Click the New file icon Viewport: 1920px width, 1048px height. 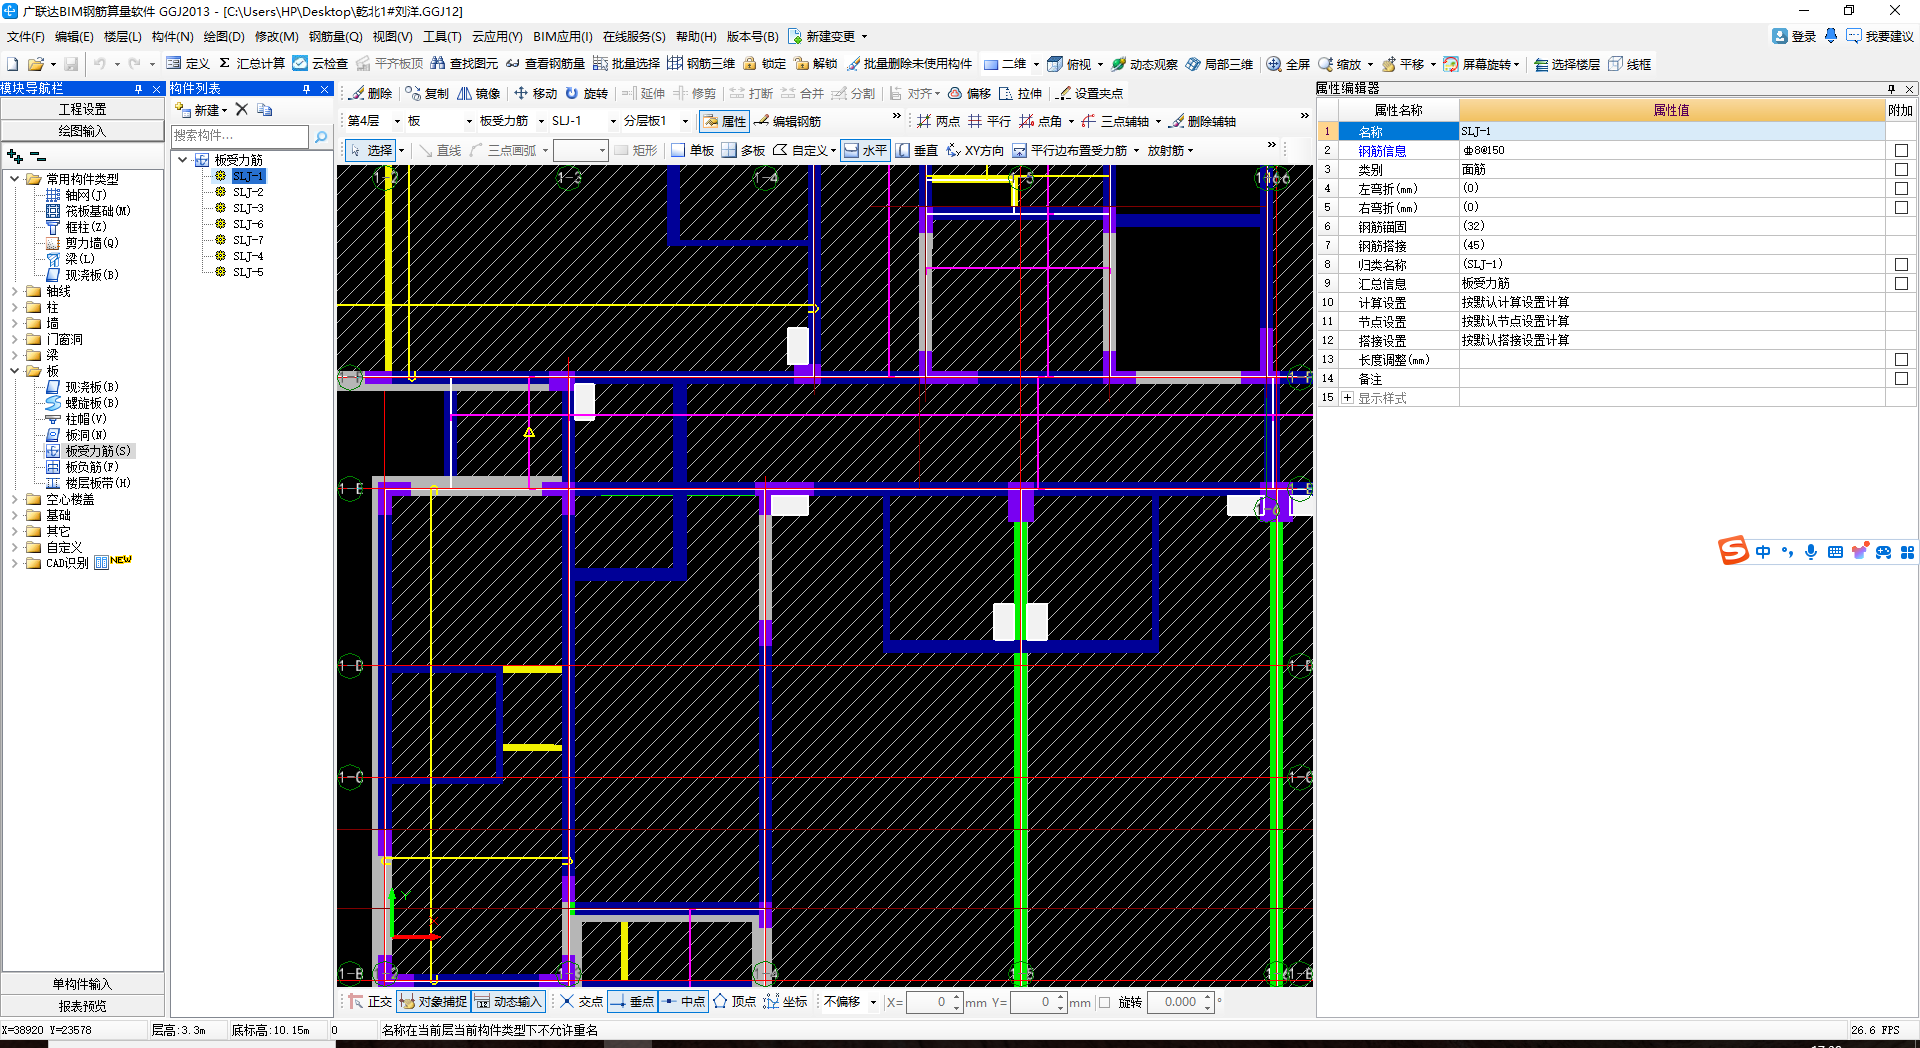(x=13, y=64)
